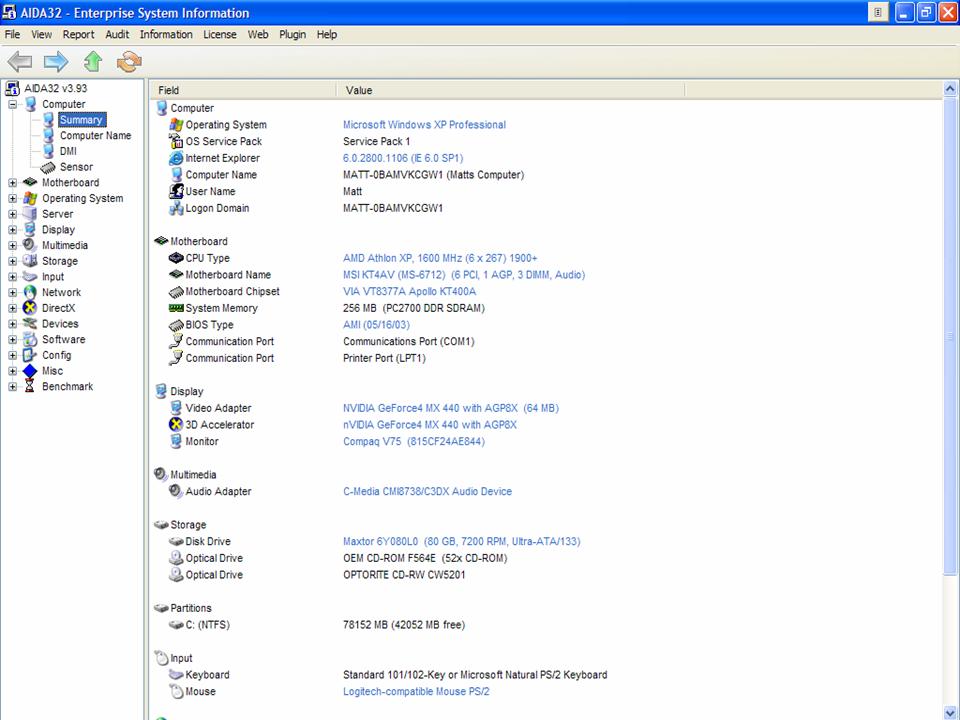Image resolution: width=960 pixels, height=720 pixels.
Task: Refresh the report with the orange arrows icon
Action: click(x=129, y=61)
